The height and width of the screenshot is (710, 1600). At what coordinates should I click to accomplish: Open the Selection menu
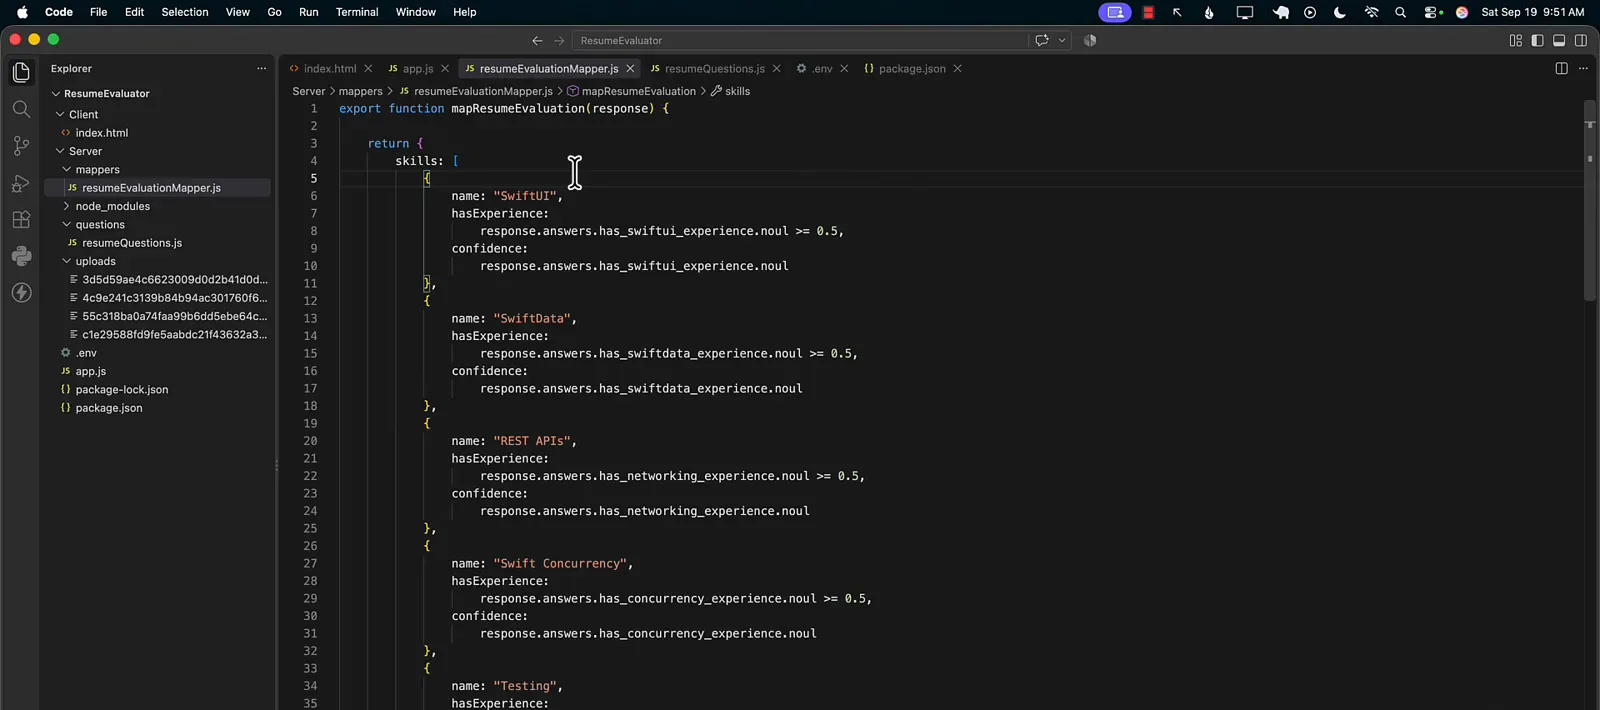point(185,12)
